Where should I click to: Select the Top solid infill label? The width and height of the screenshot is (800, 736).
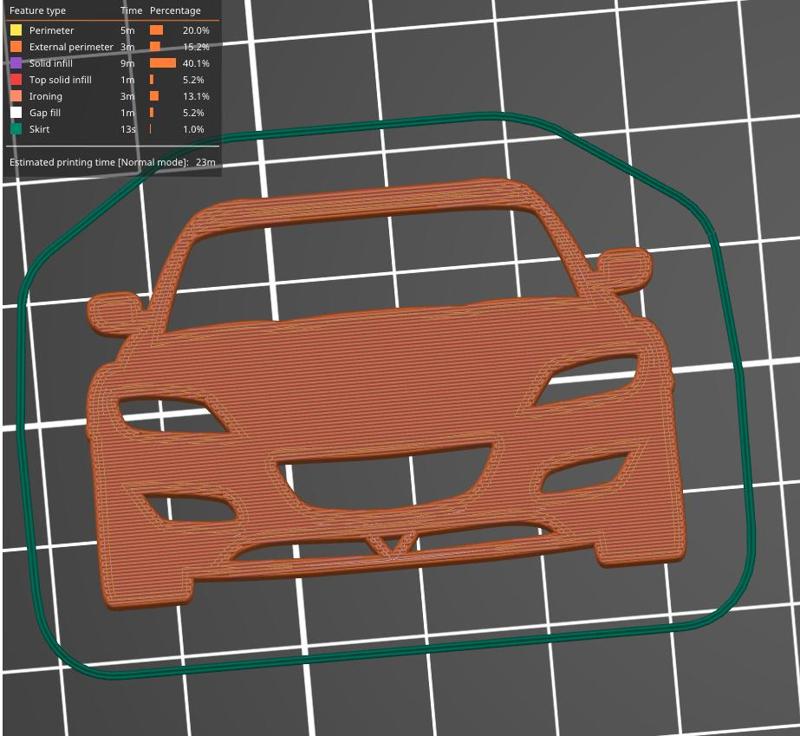pos(60,80)
